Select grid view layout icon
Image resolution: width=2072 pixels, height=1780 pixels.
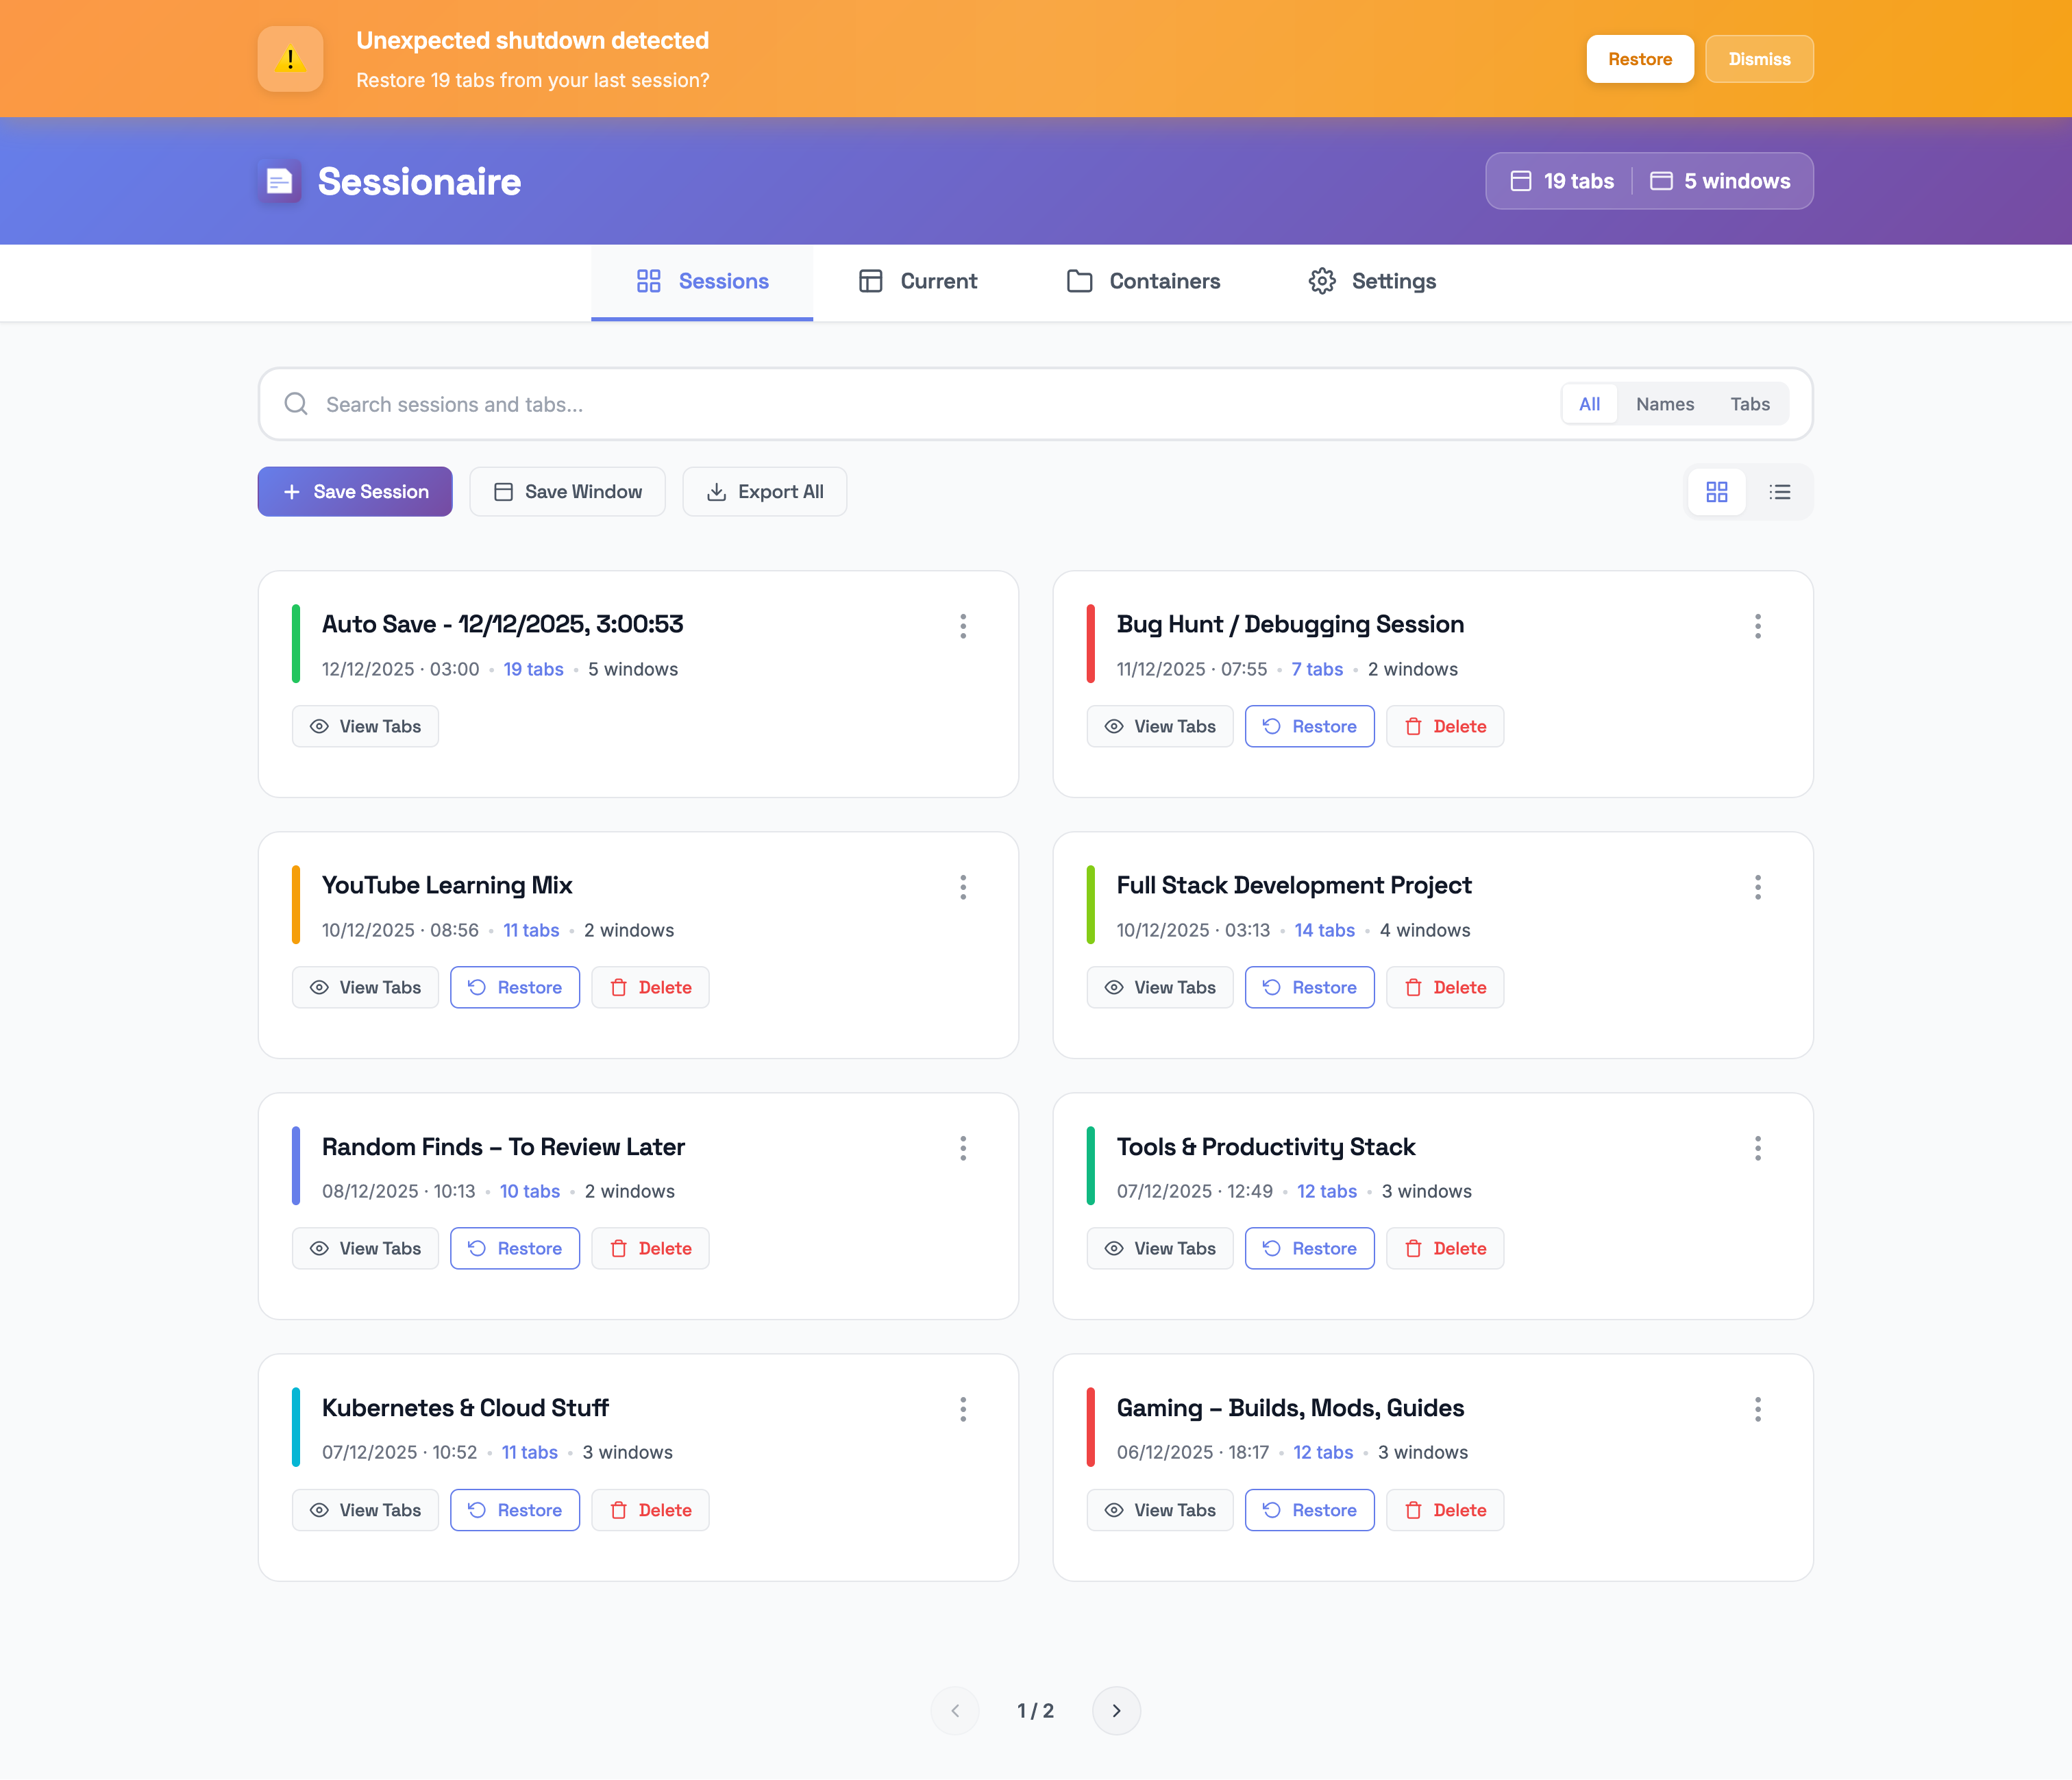click(1716, 492)
